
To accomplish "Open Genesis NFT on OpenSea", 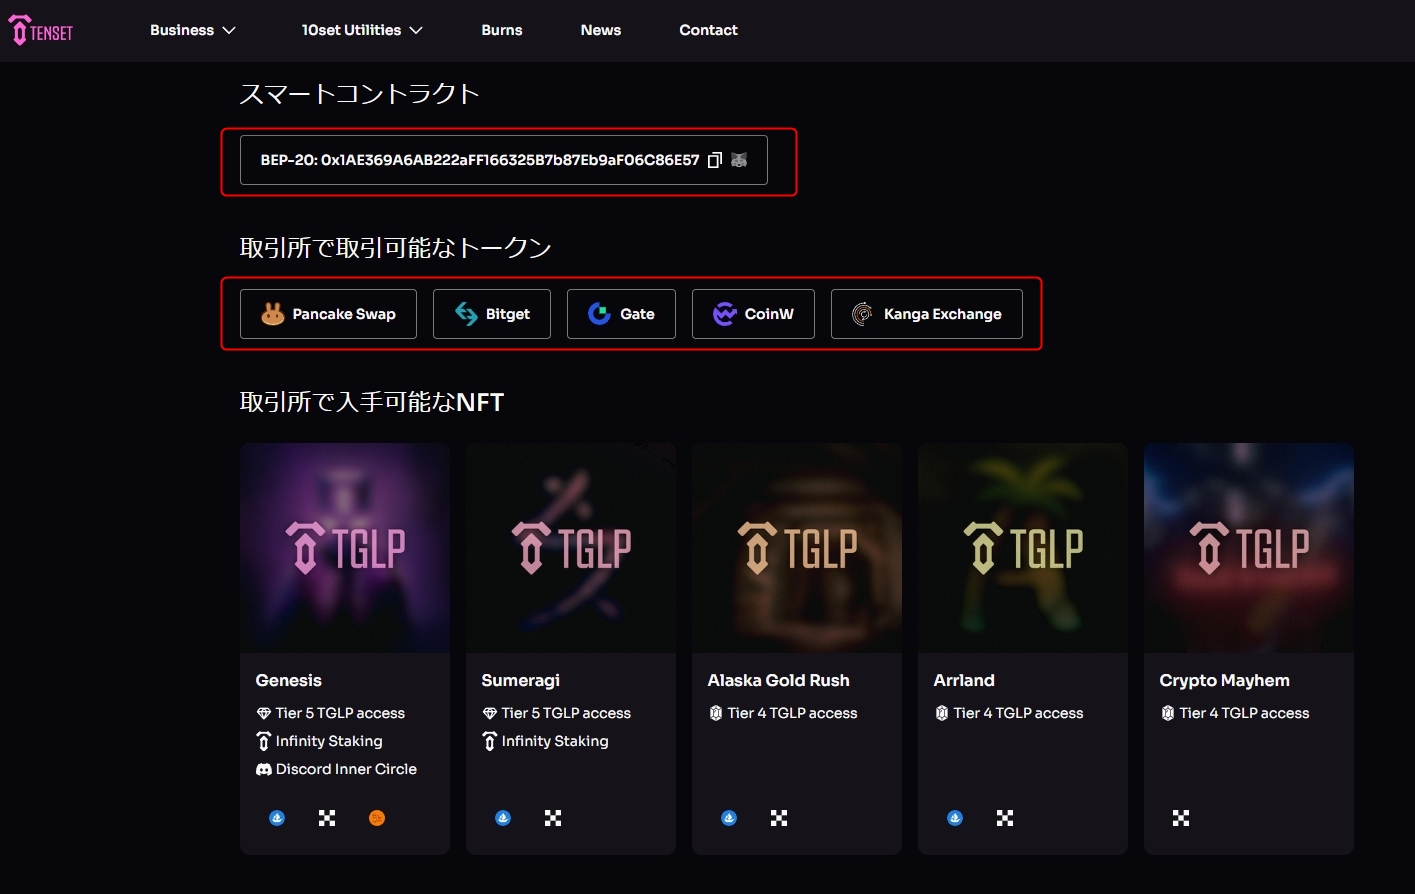I will point(277,818).
